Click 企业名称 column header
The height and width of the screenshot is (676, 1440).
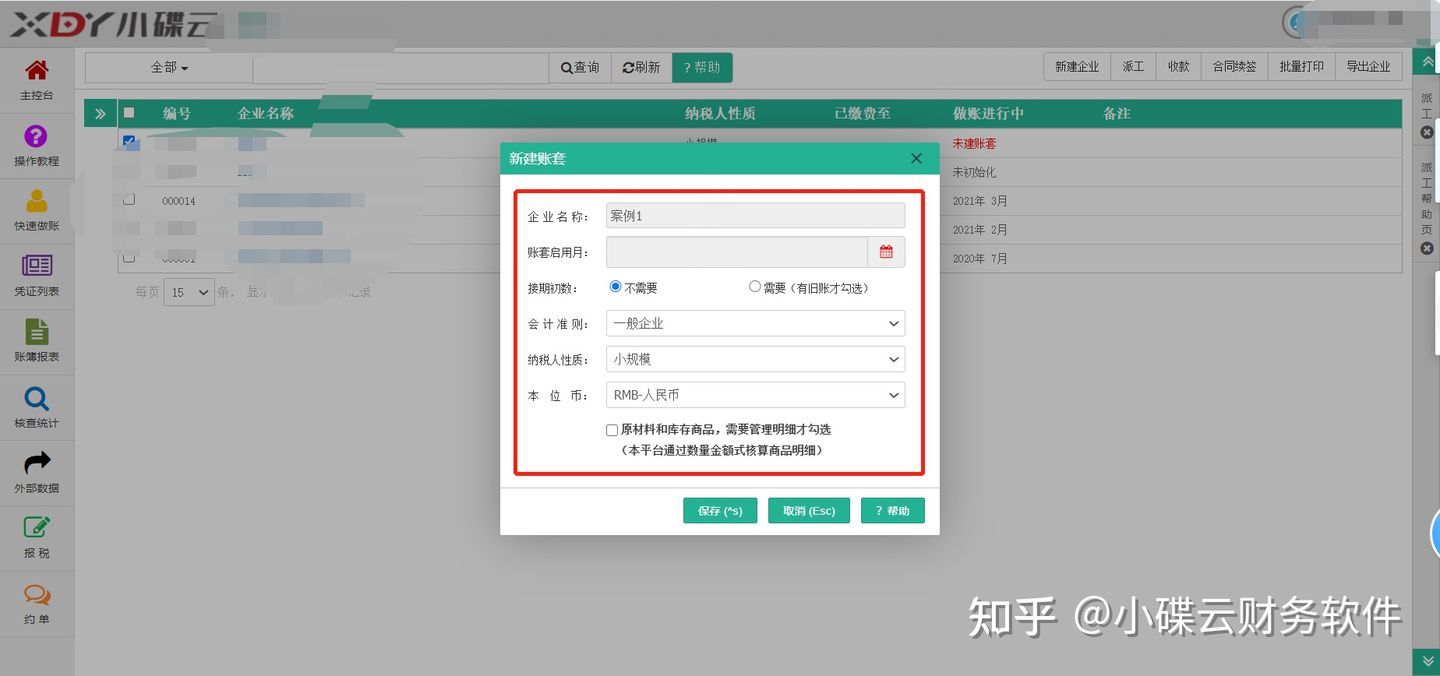[x=266, y=114]
